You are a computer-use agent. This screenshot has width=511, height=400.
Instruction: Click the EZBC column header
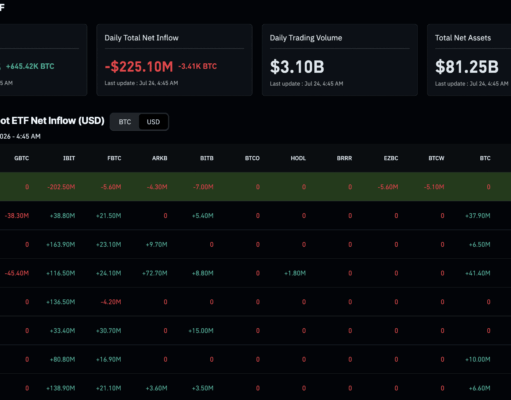coord(391,158)
